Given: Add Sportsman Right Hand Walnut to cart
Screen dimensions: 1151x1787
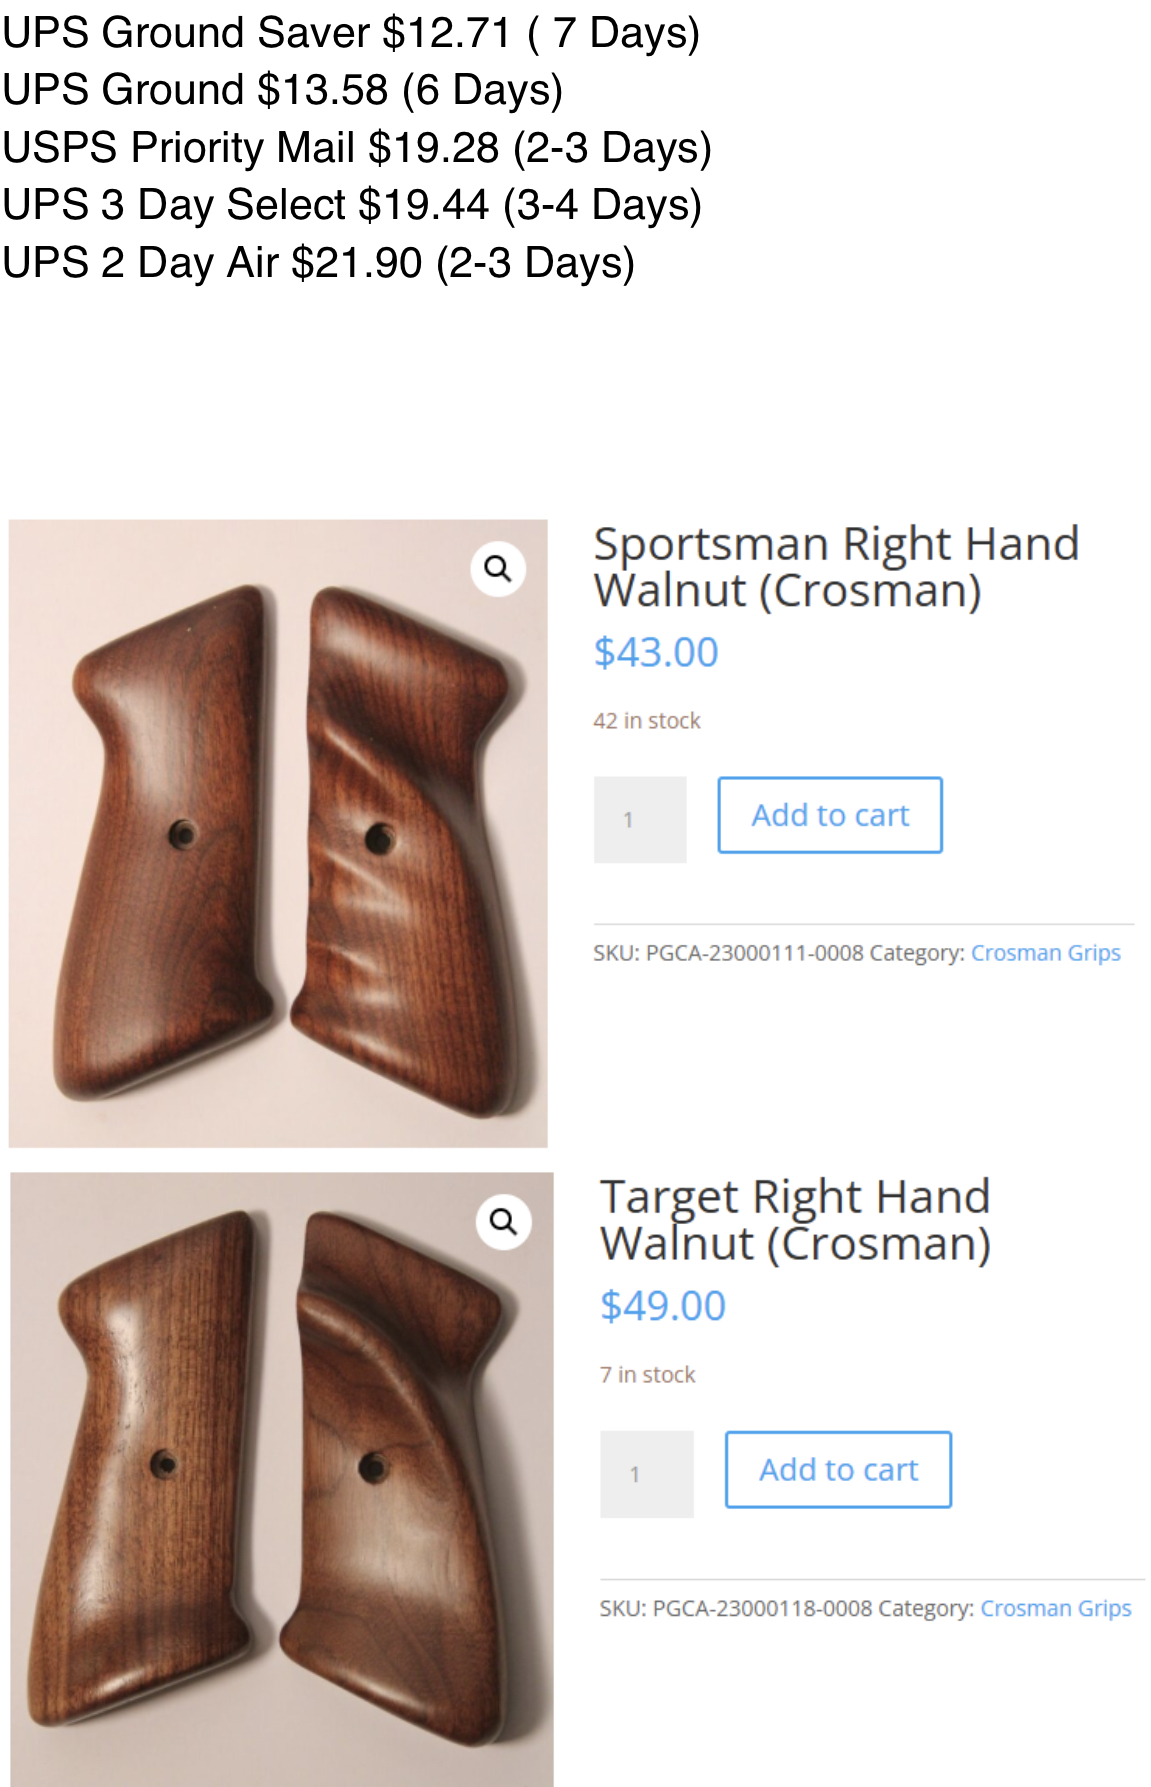Looking at the screenshot, I should tap(830, 815).
